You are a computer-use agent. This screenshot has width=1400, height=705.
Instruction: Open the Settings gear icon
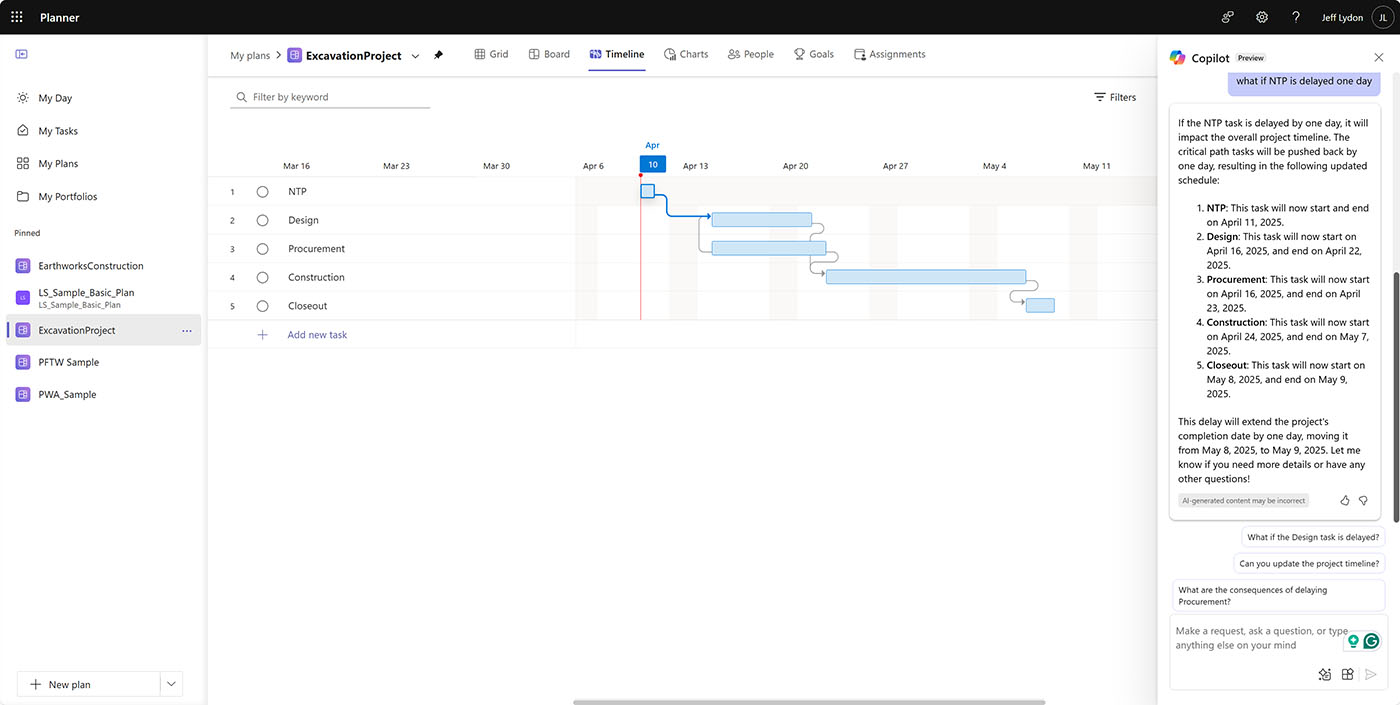(1262, 17)
